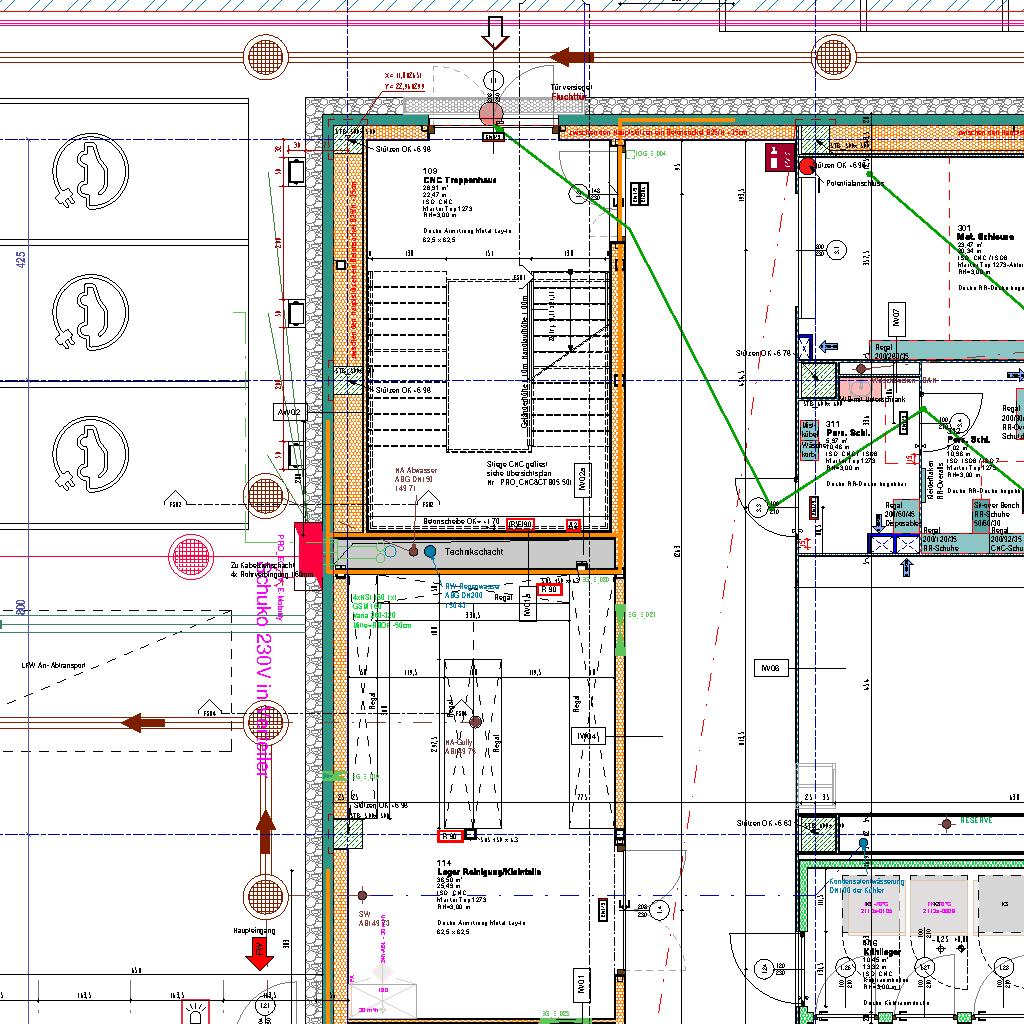Click the R 90 box beside NV01b
Image resolution: width=1024 pixels, height=1024 pixels.
point(549,589)
